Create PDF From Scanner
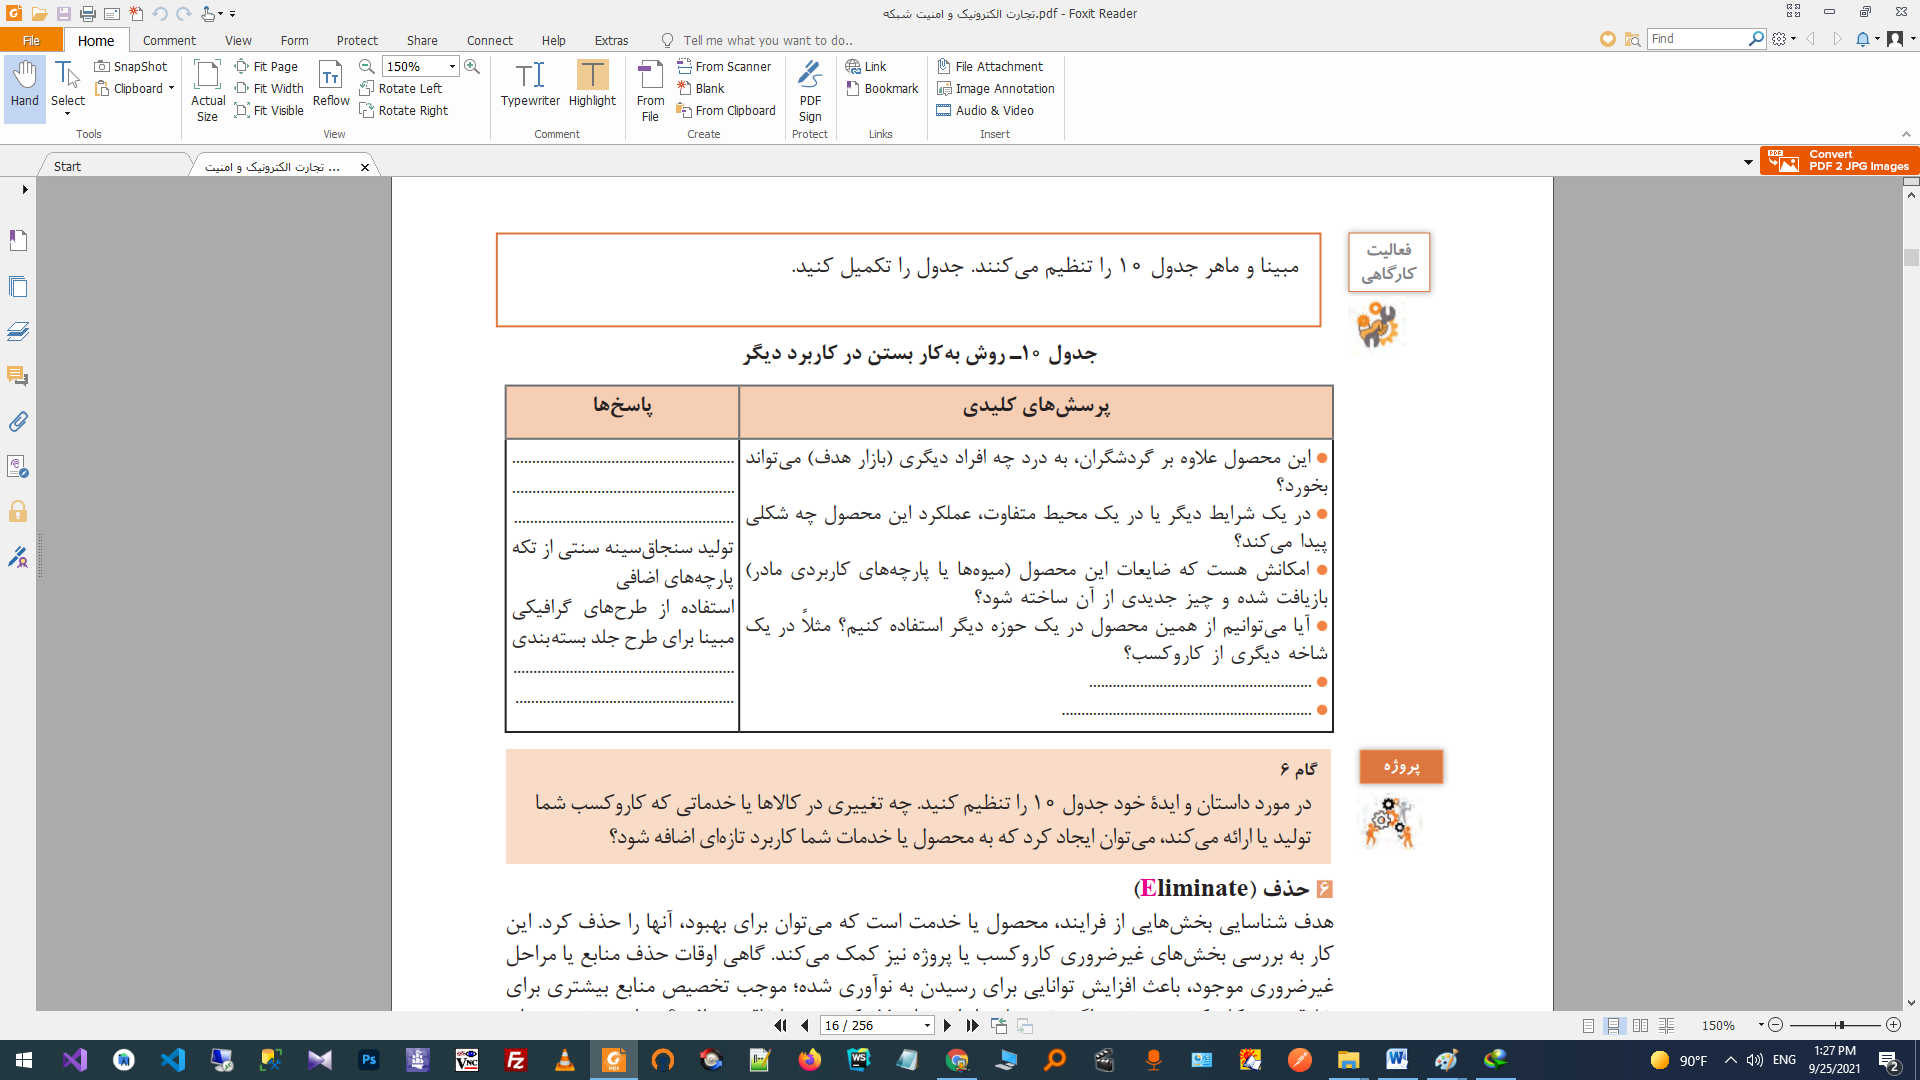 (724, 66)
